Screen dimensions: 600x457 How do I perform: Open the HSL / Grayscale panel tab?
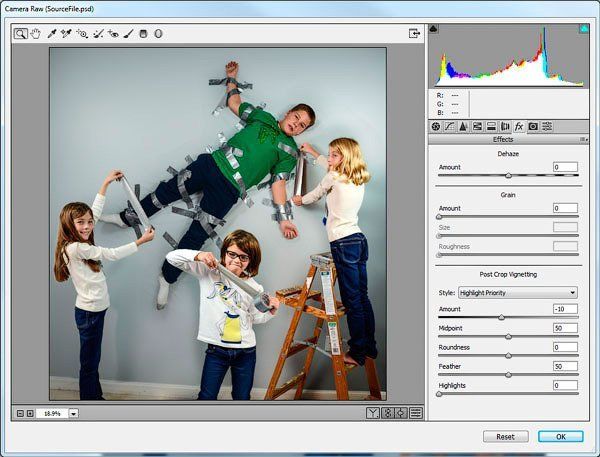(x=477, y=126)
